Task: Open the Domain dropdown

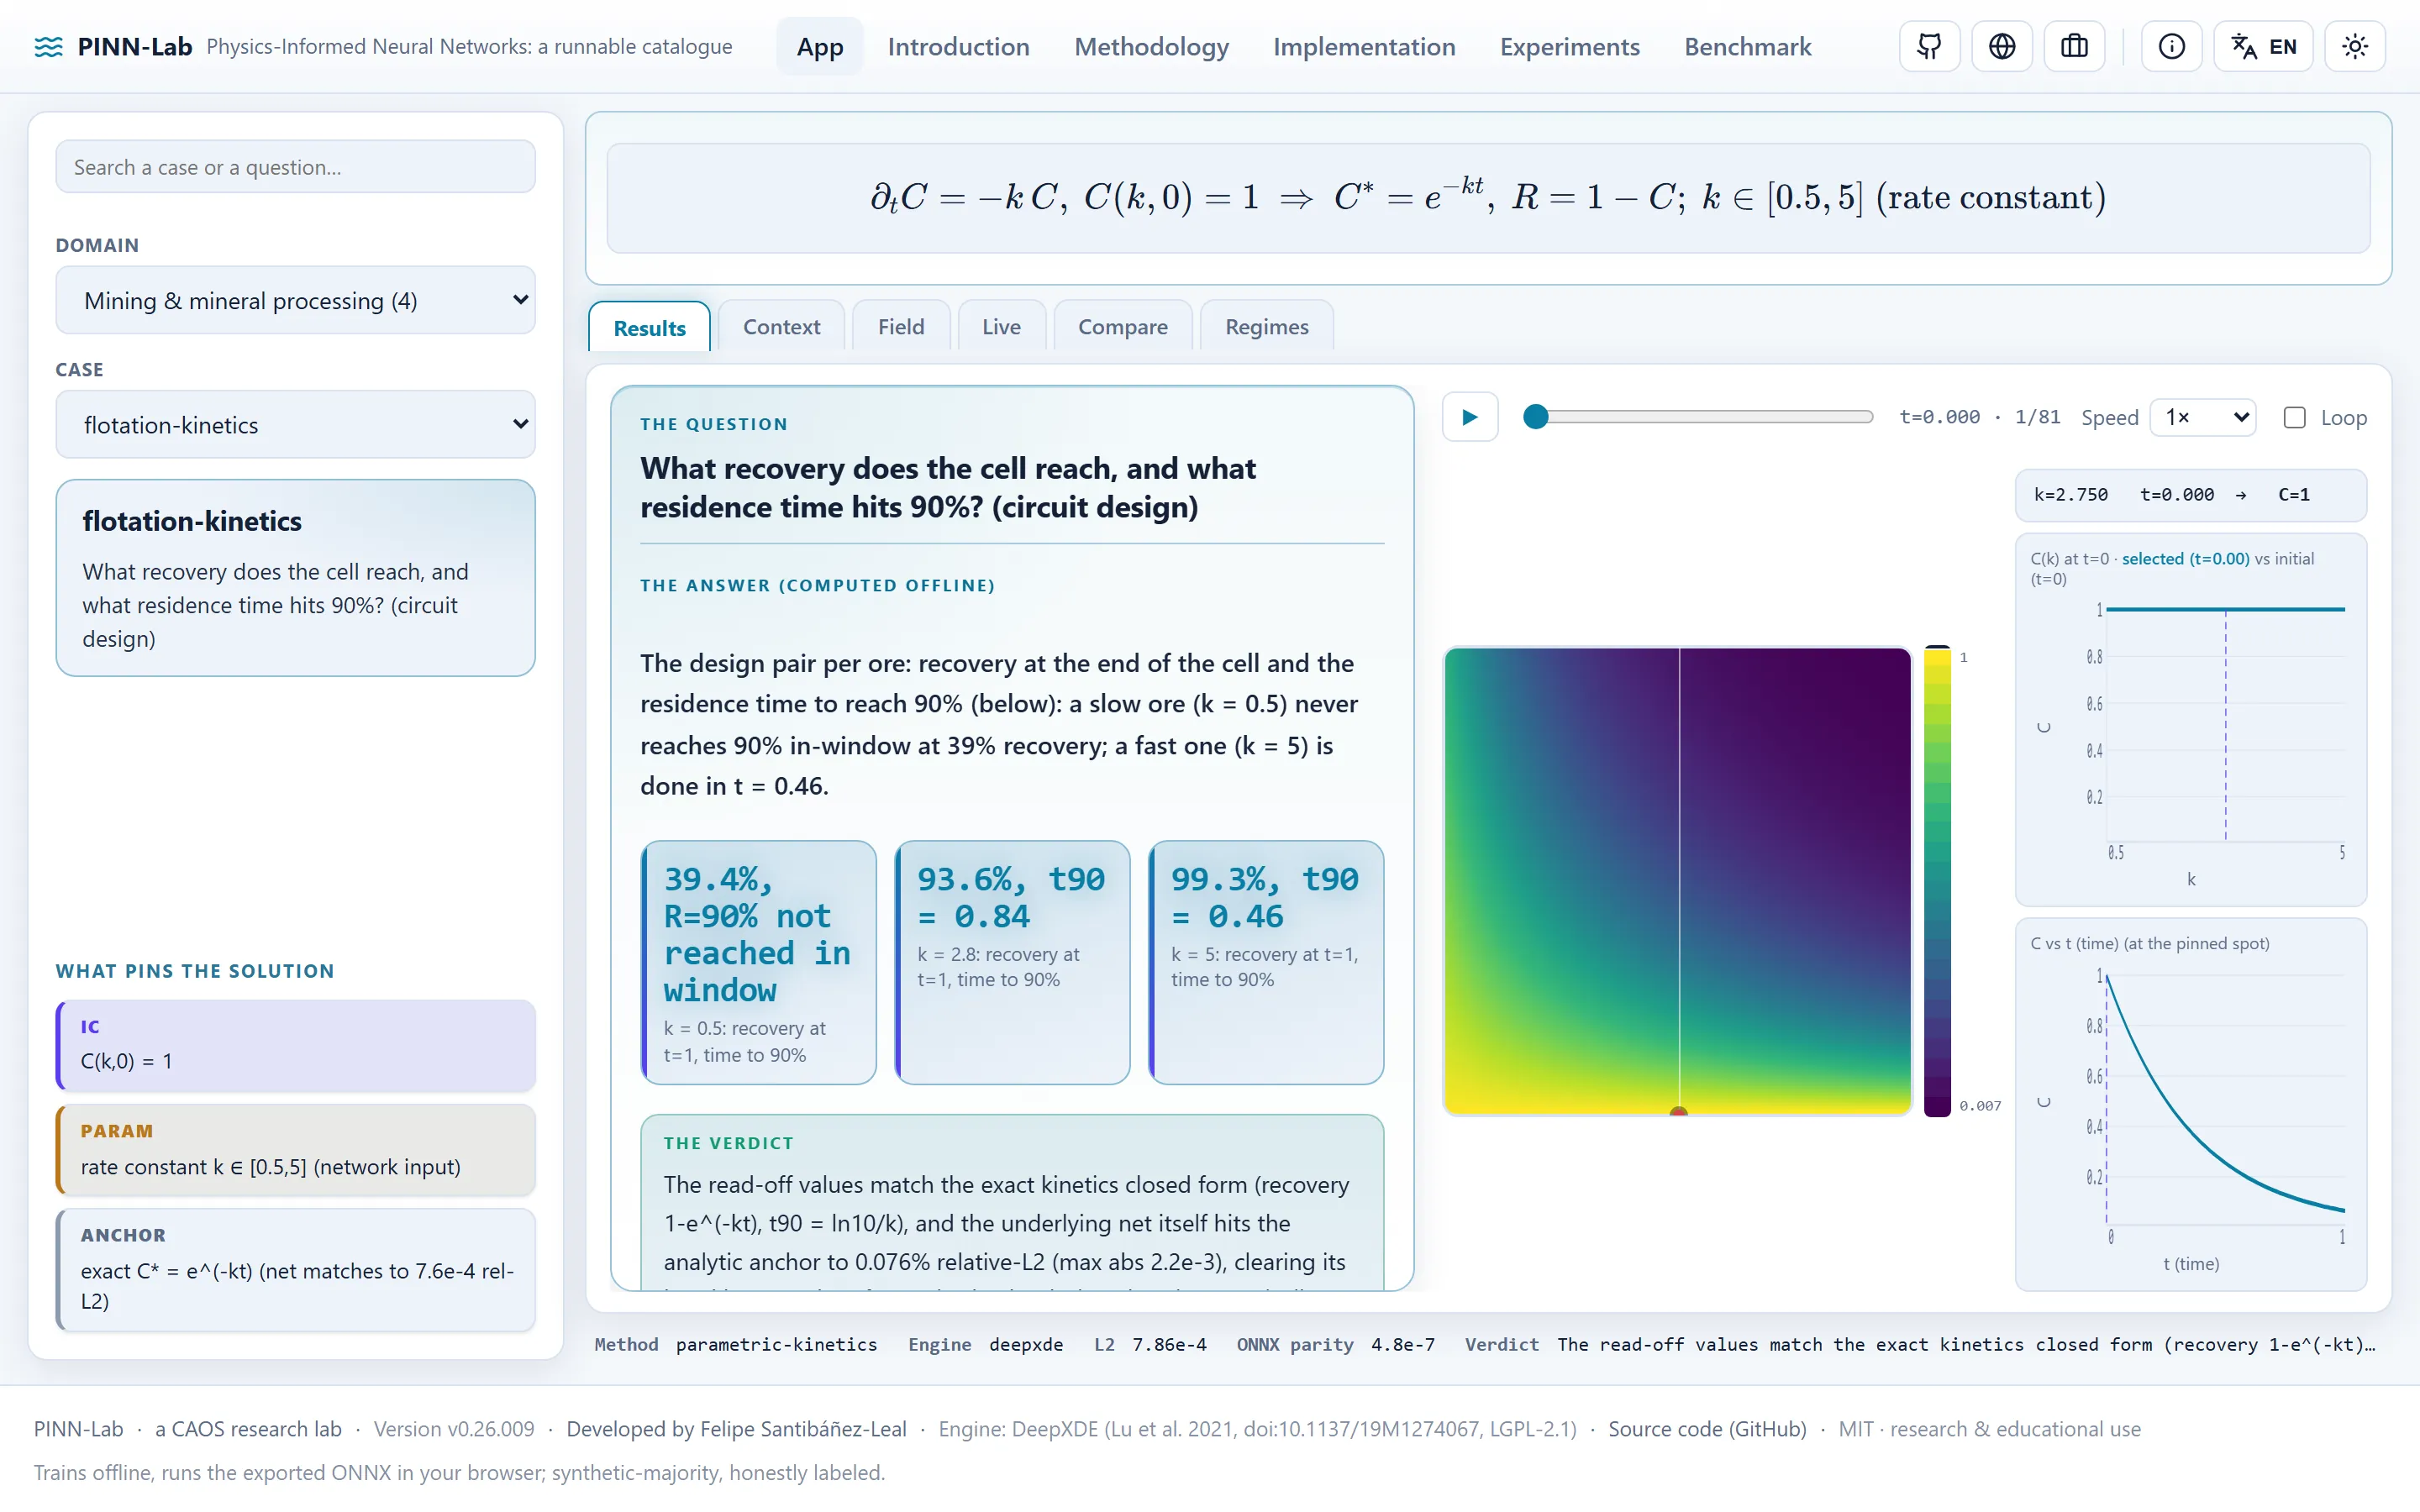Action: tap(295, 300)
